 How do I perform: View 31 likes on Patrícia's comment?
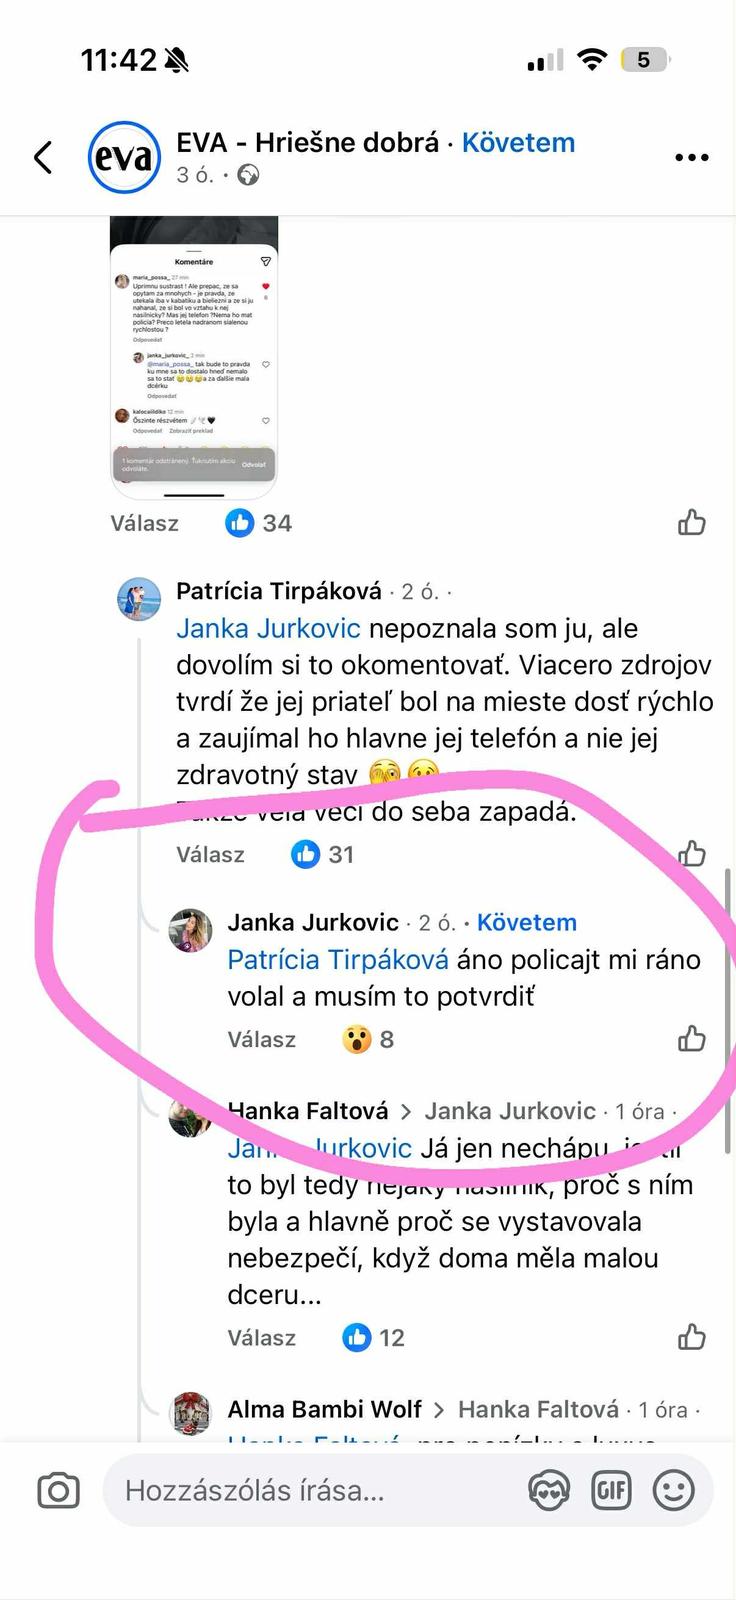coord(322,854)
